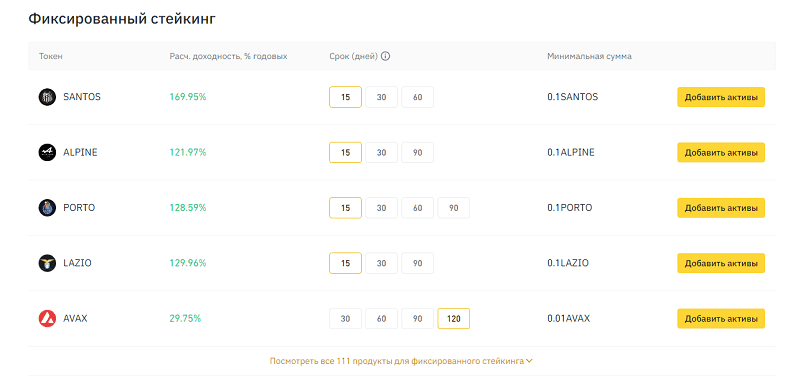The image size is (800, 377).
Task: Click the 169.95% yield value
Action: (188, 97)
